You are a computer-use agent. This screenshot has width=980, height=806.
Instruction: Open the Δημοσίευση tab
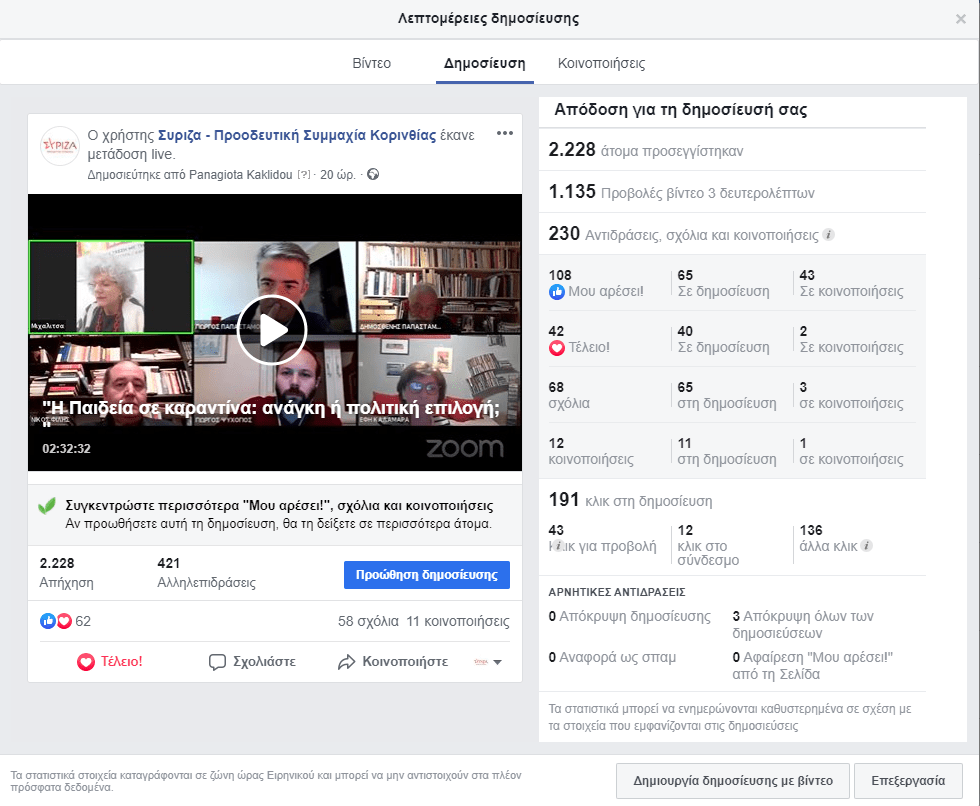pyautogui.click(x=484, y=63)
